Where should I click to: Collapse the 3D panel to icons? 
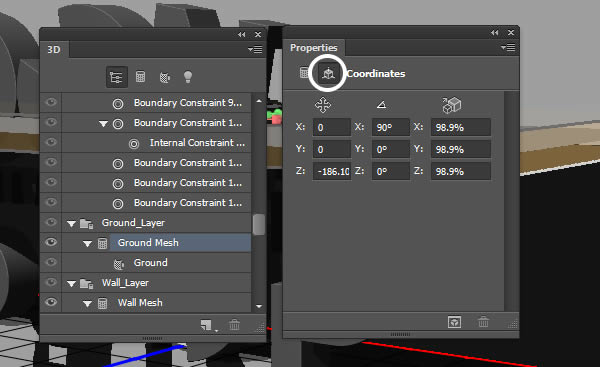[x=241, y=34]
